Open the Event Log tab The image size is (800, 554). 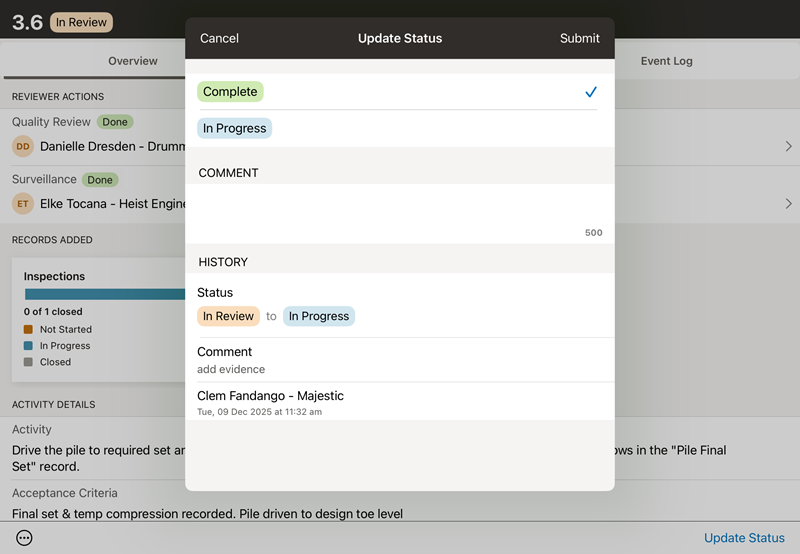666,61
